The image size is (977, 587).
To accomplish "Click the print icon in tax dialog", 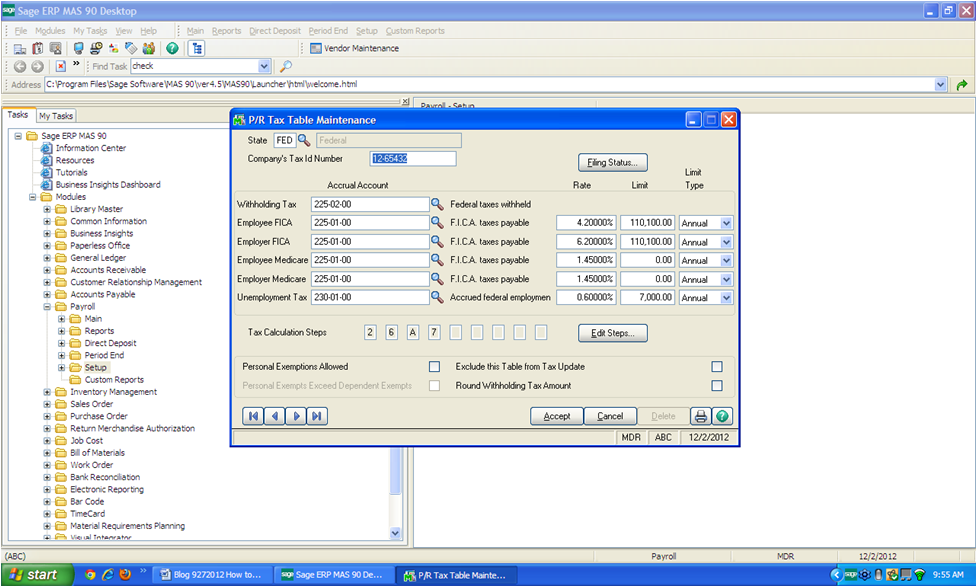I will point(701,416).
